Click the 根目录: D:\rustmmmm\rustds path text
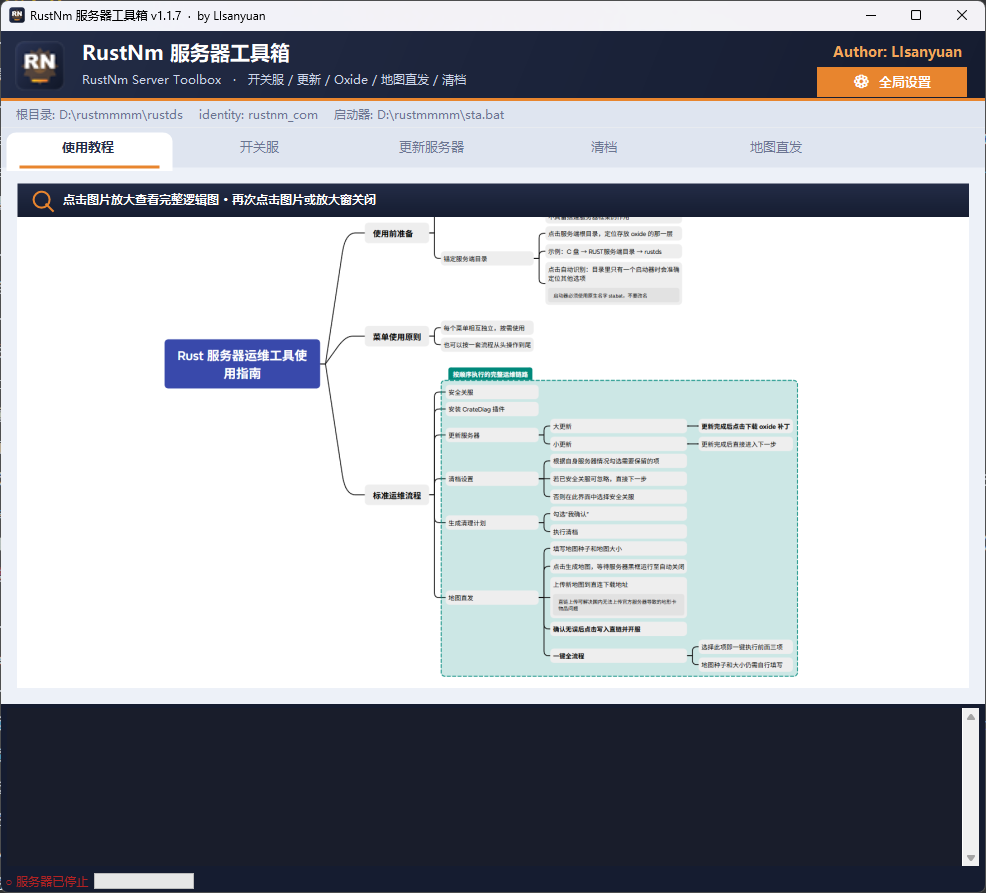Screen dimensions: 986x893 coord(99,115)
